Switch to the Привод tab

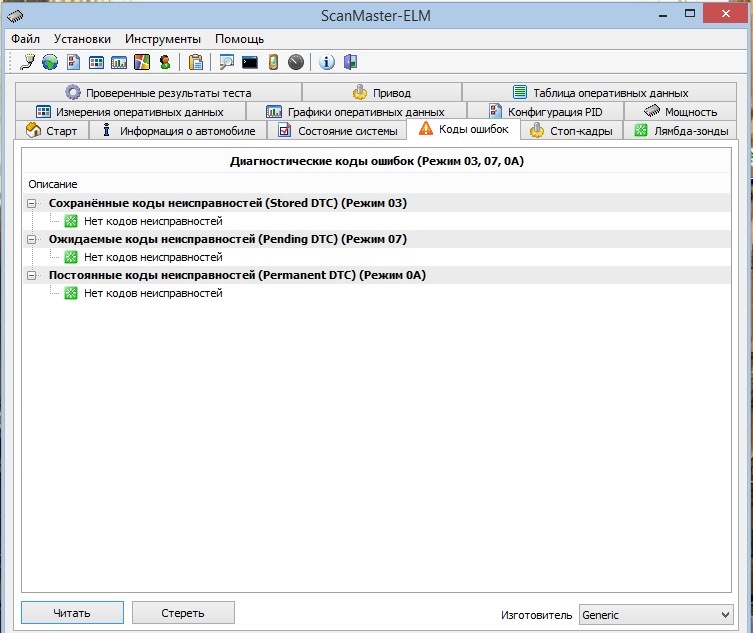coord(382,92)
